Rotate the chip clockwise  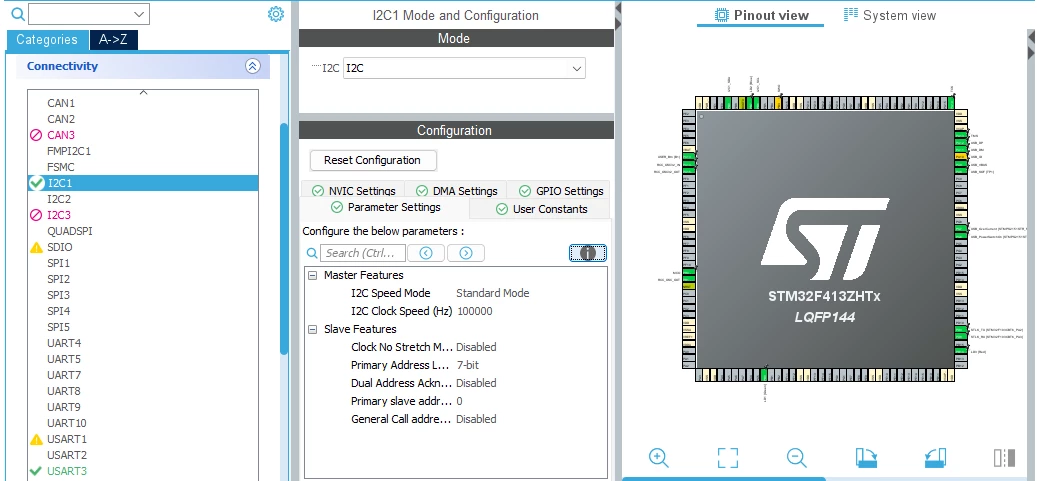point(866,457)
